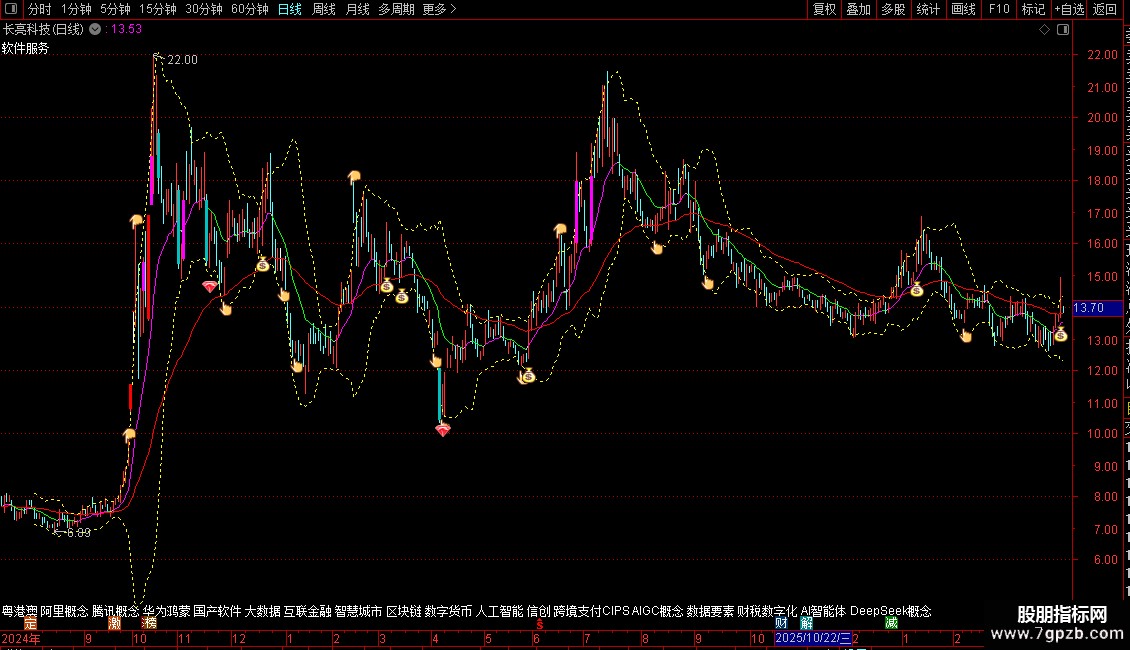The image size is (1130, 650).
Task: Select the 30分钟 period tab
Action: click(x=204, y=9)
